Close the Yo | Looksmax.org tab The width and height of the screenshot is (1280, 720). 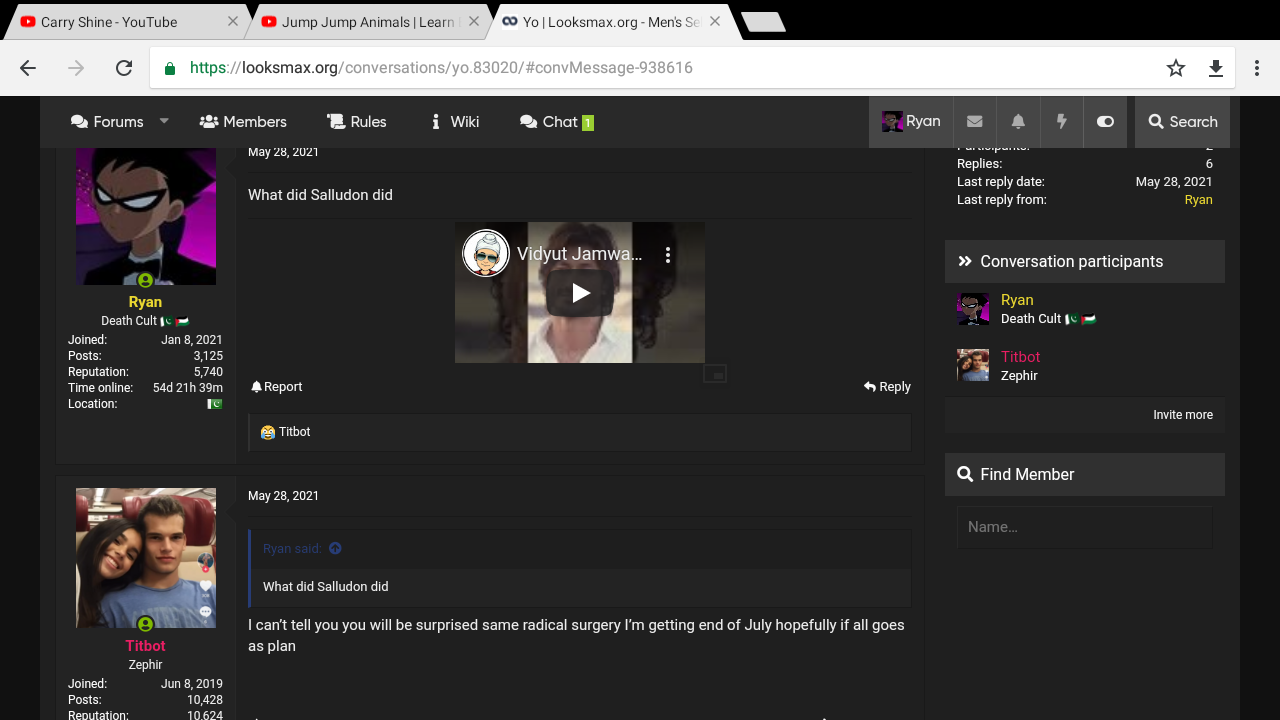coord(715,21)
